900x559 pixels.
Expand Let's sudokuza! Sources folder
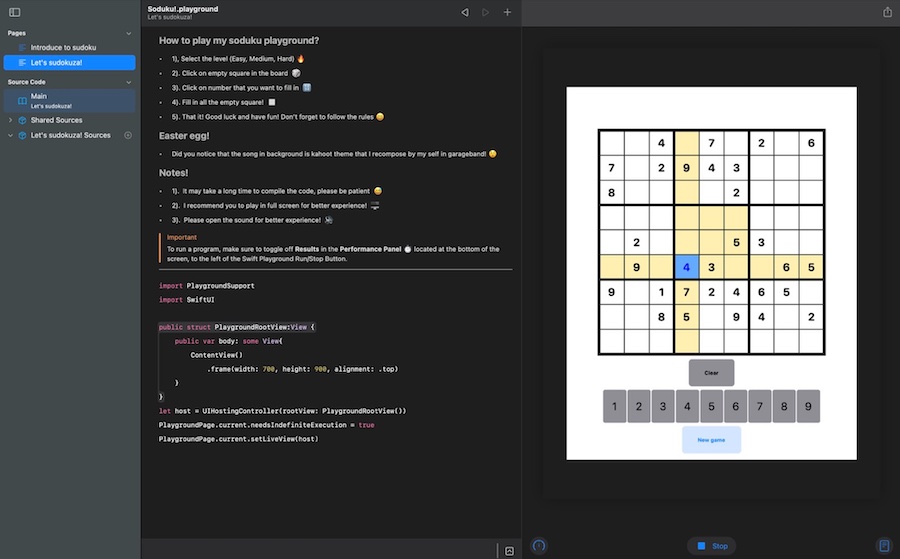click(10, 135)
